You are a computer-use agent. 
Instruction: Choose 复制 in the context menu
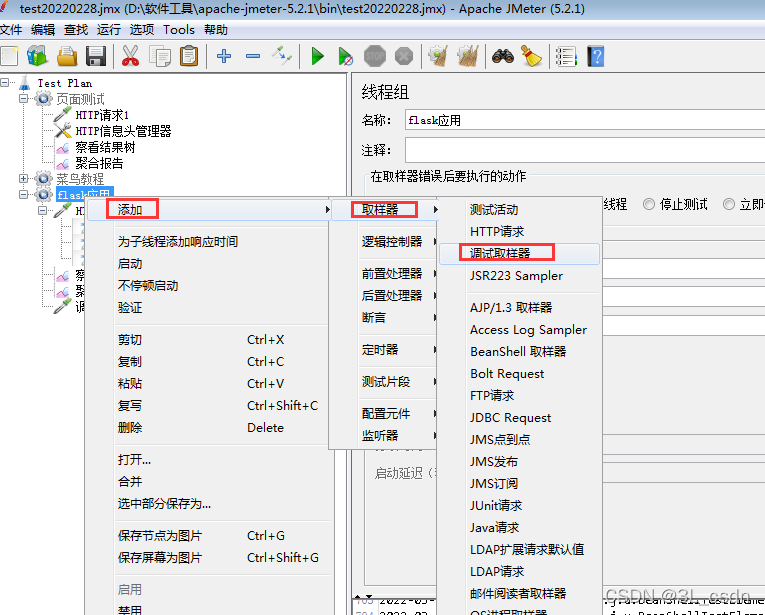click(x=209, y=361)
